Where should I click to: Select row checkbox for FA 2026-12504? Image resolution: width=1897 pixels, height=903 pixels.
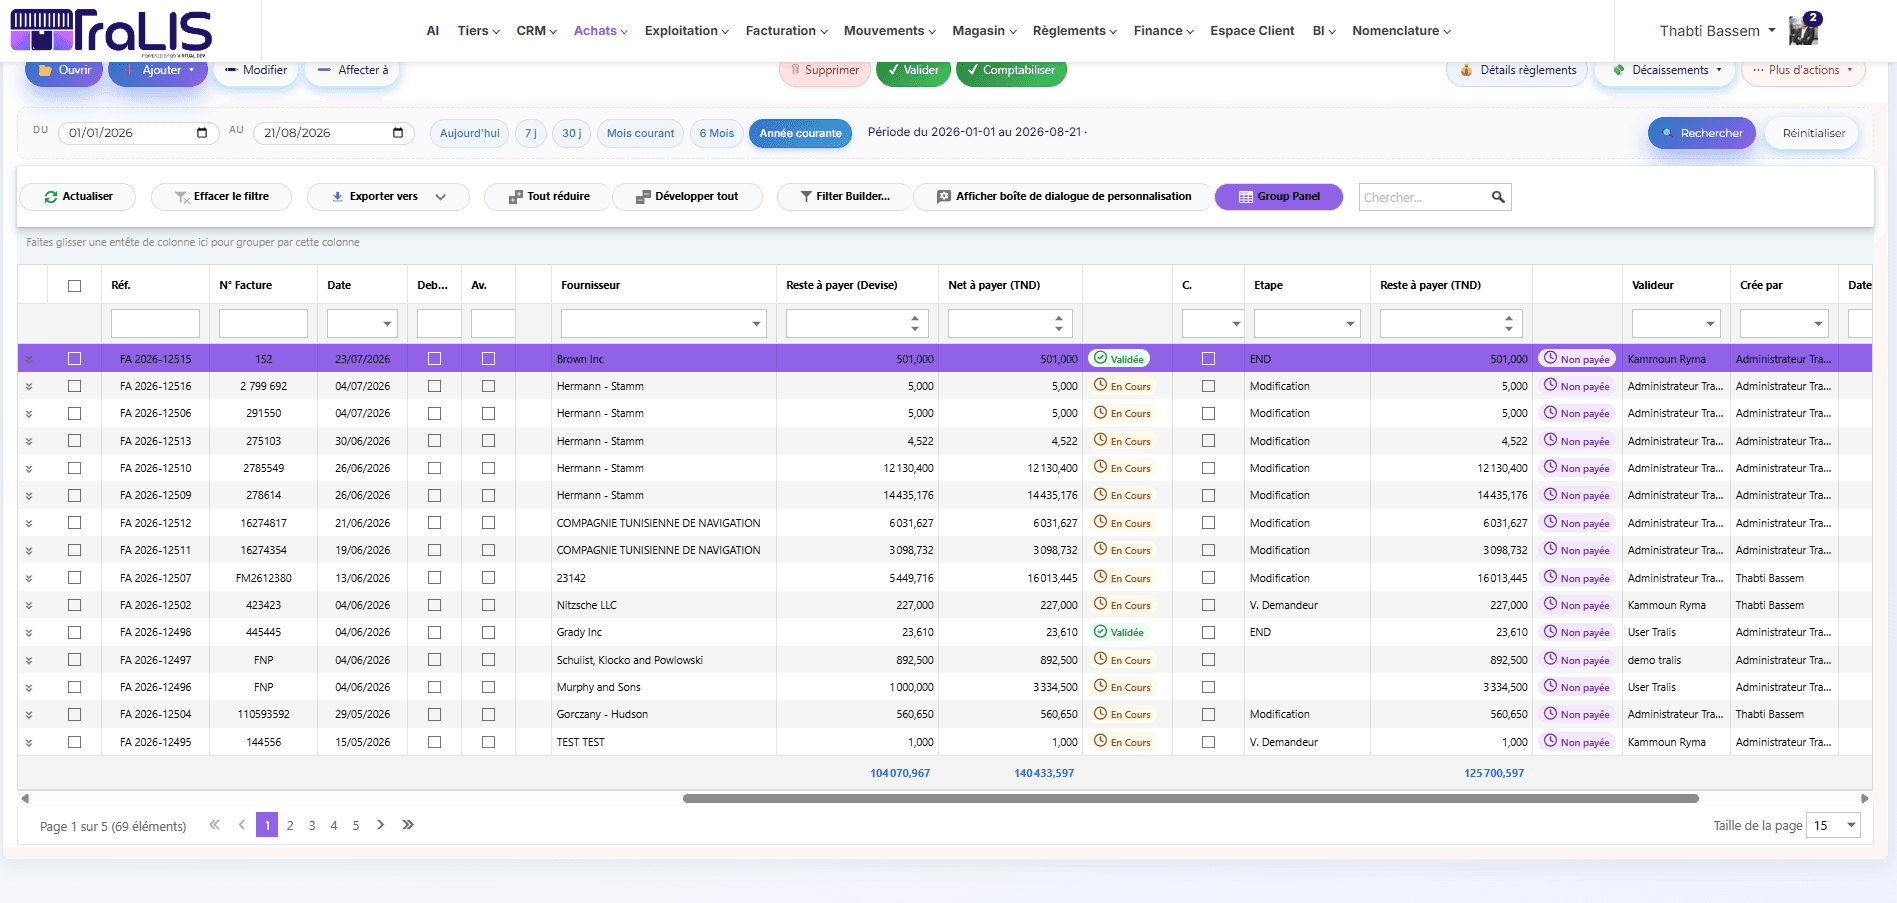[x=74, y=714]
